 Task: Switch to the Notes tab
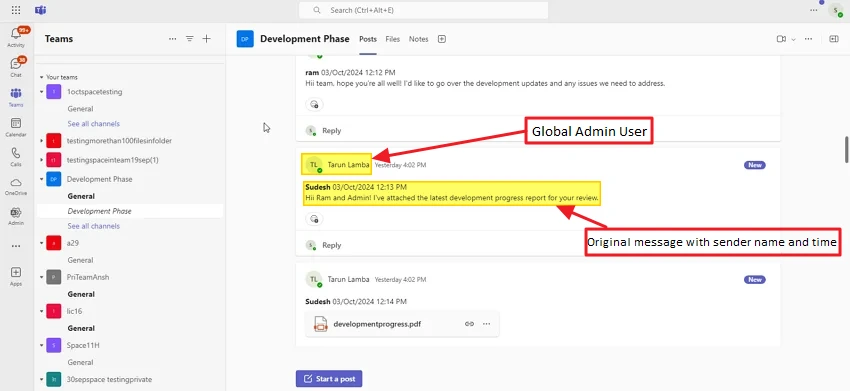click(x=418, y=39)
